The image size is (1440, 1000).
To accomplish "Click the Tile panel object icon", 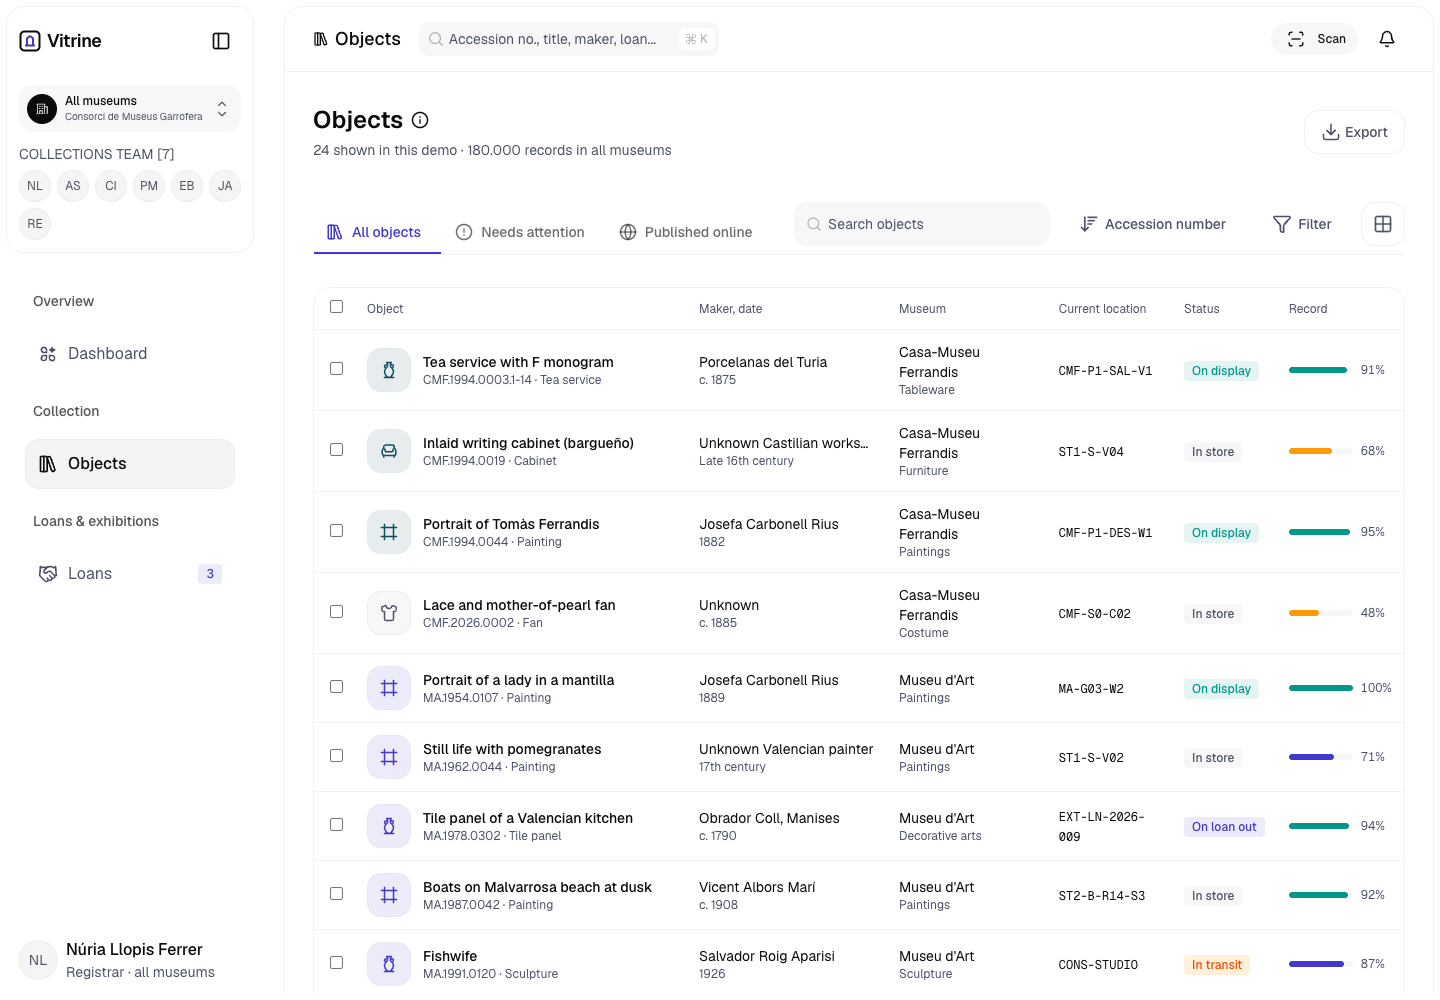I will coord(389,826).
